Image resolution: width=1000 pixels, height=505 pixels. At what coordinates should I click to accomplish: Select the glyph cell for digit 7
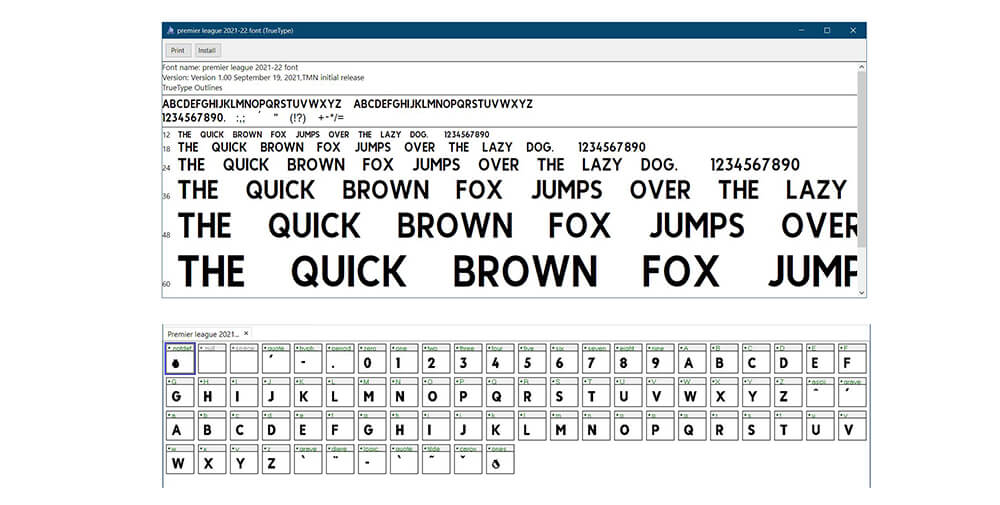click(x=596, y=359)
